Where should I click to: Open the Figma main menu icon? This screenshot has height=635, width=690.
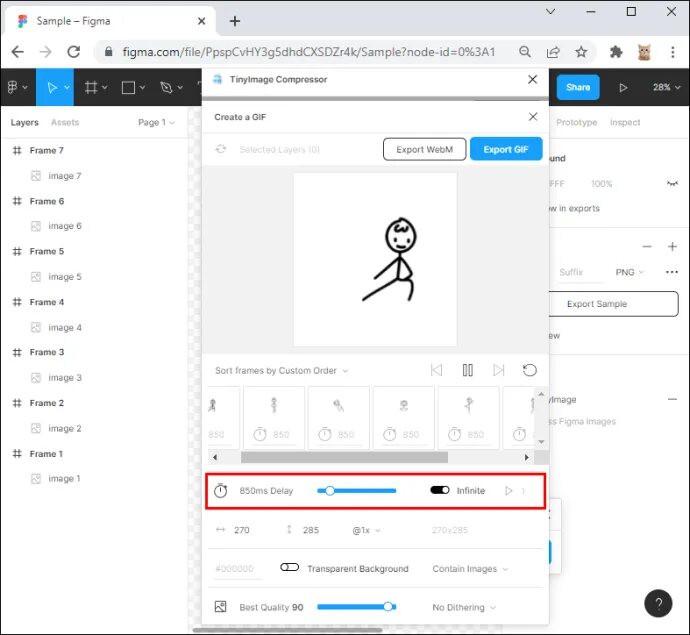pos(13,87)
